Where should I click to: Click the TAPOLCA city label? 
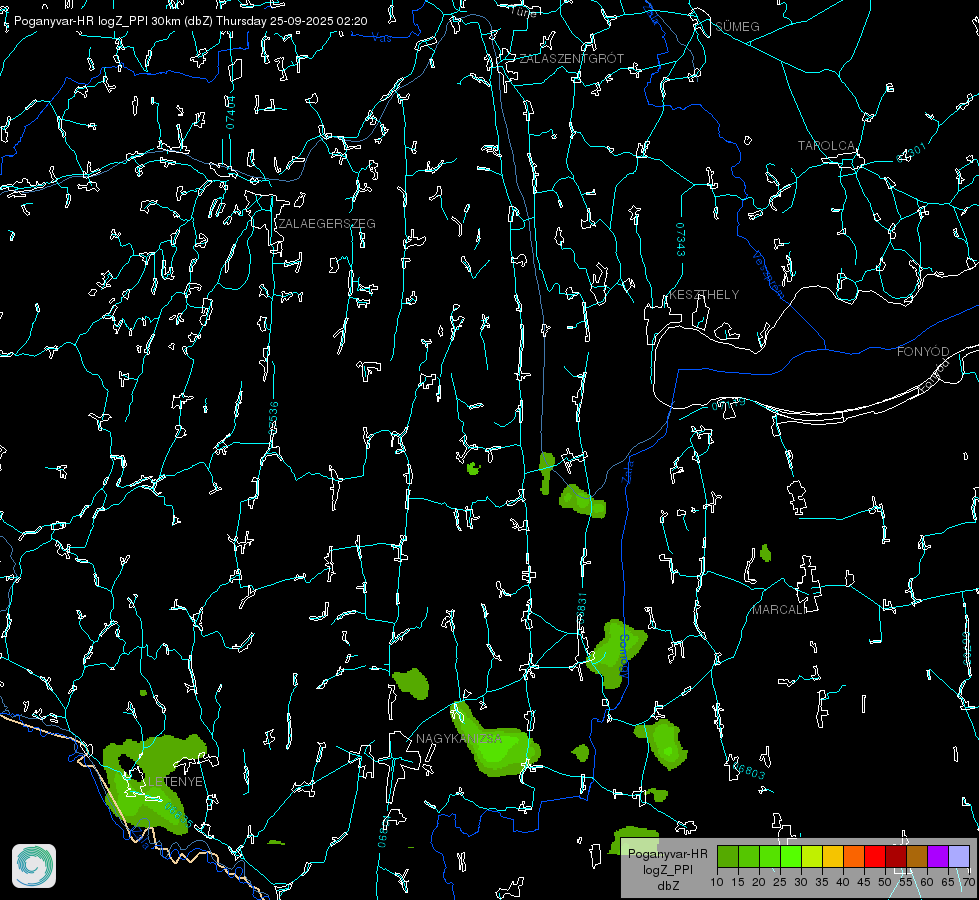click(826, 146)
